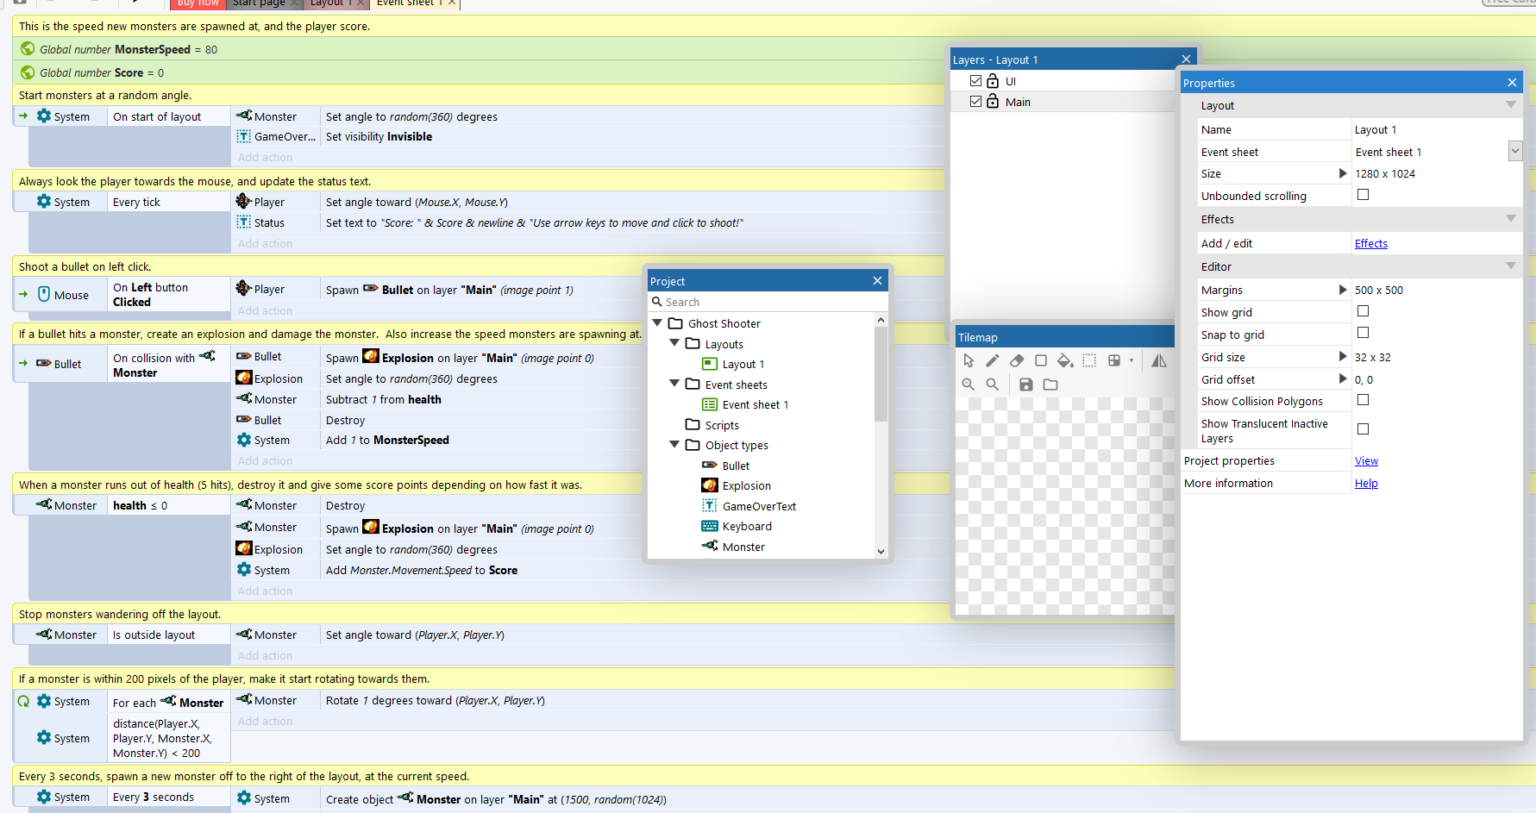The height and width of the screenshot is (813, 1536).
Task: Click the Project panel search field
Action: [x=768, y=301]
